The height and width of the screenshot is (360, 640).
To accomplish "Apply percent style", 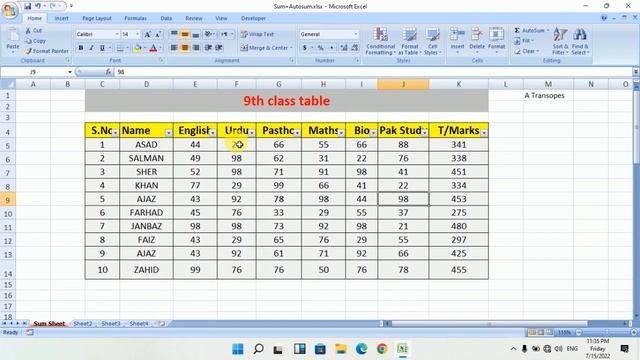I will (321, 48).
